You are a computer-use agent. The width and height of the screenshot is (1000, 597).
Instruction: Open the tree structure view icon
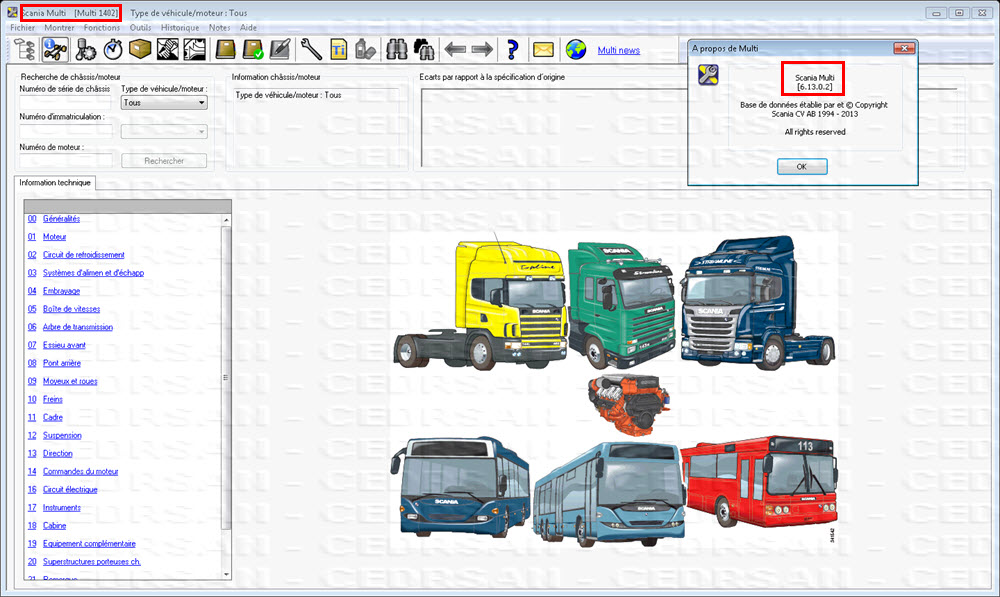[24, 49]
